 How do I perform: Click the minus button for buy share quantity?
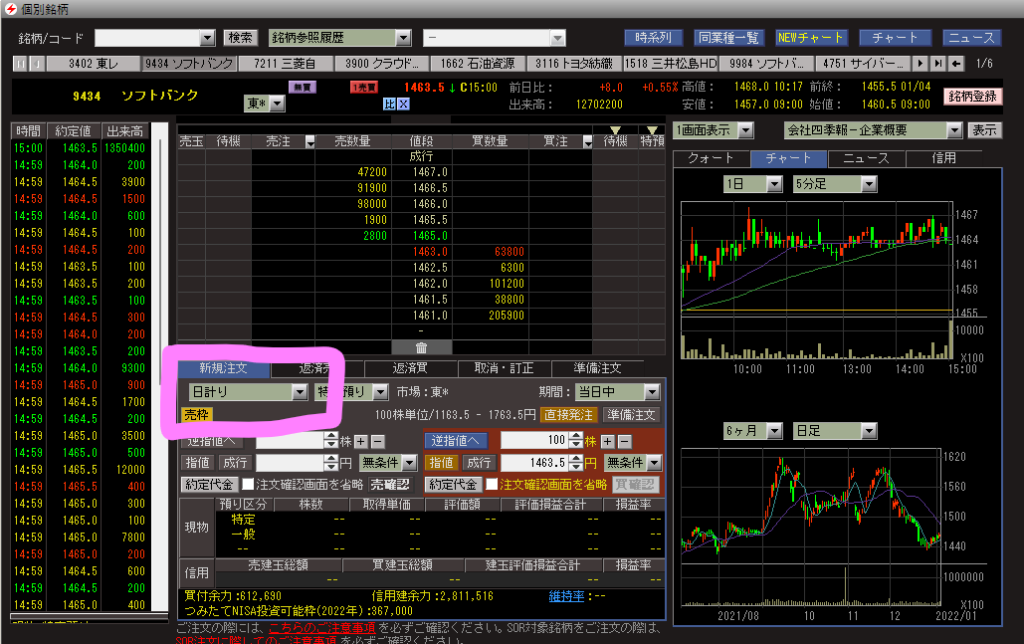coord(624,442)
